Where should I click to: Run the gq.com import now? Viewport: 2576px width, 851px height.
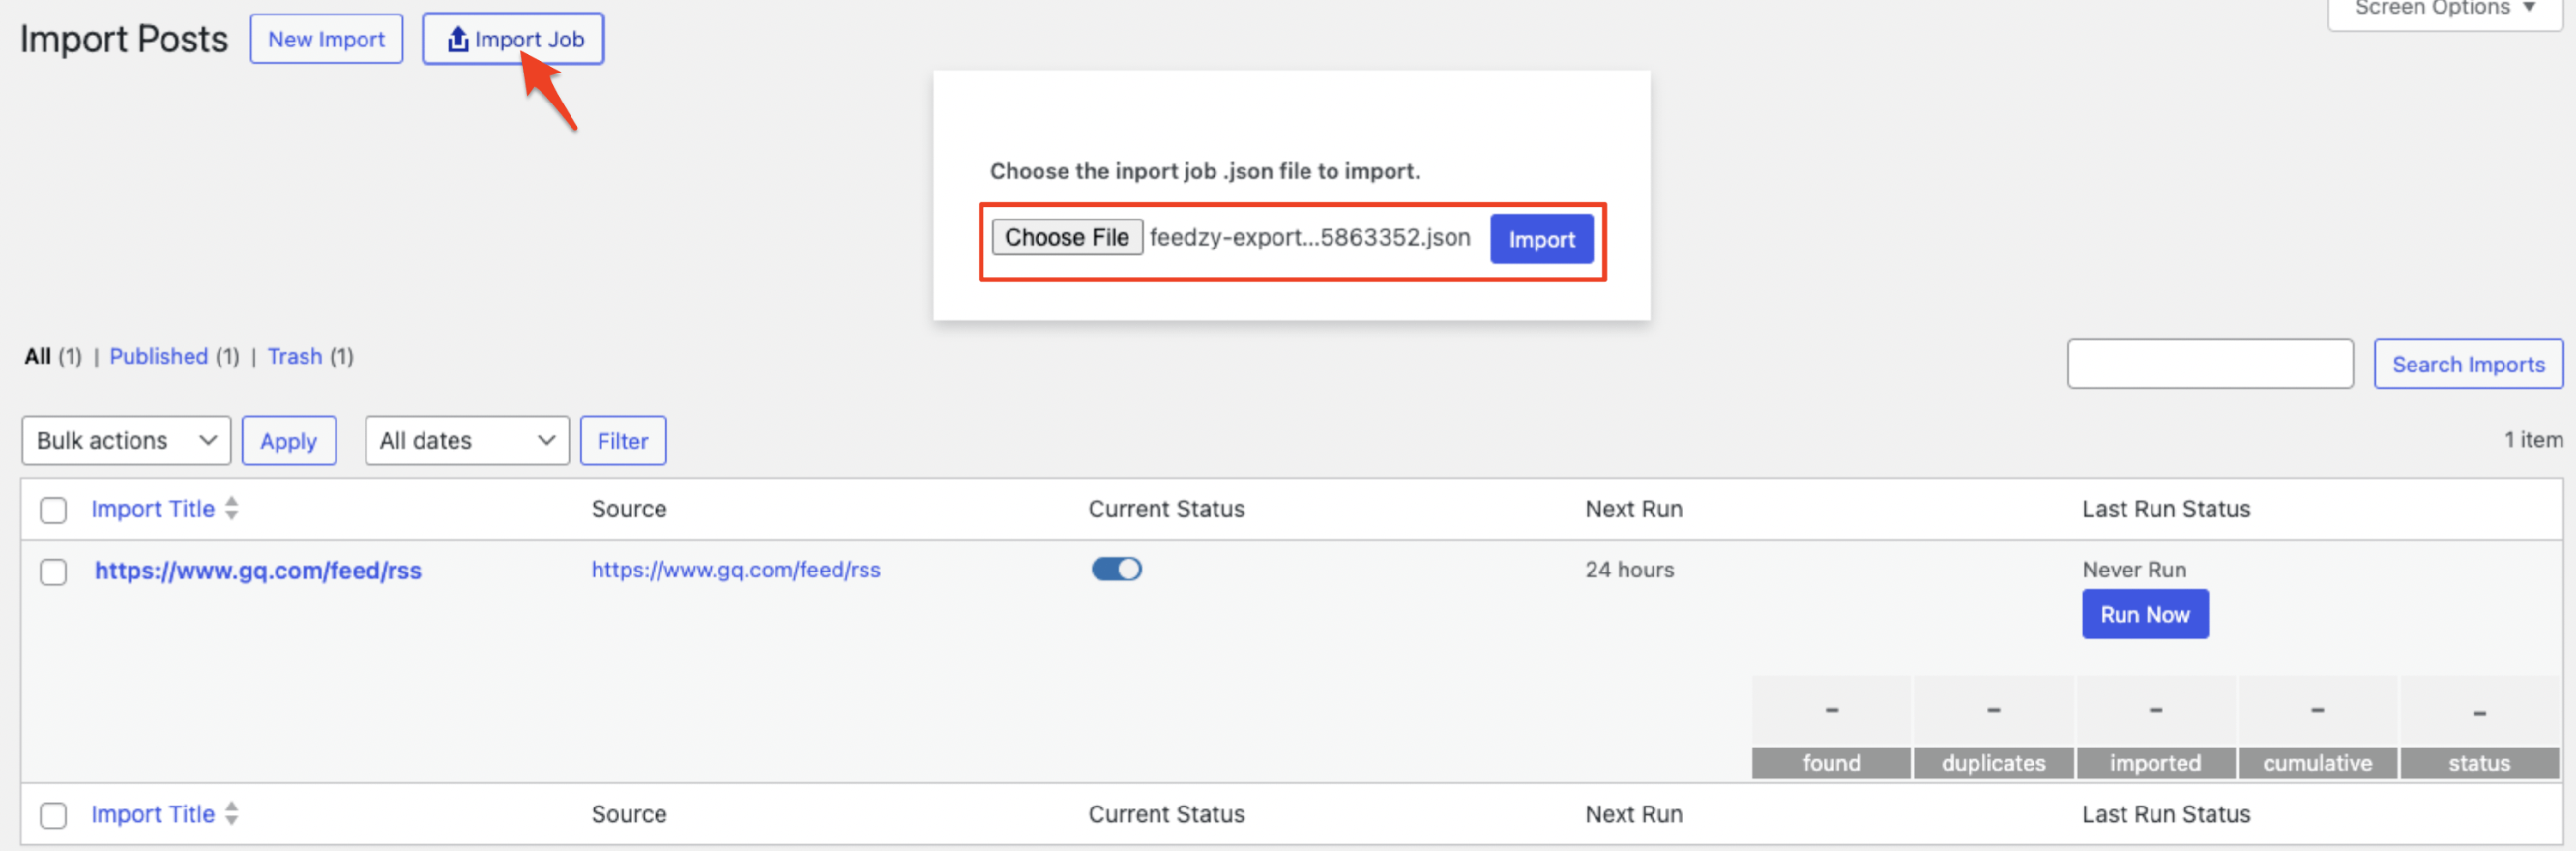tap(2144, 614)
